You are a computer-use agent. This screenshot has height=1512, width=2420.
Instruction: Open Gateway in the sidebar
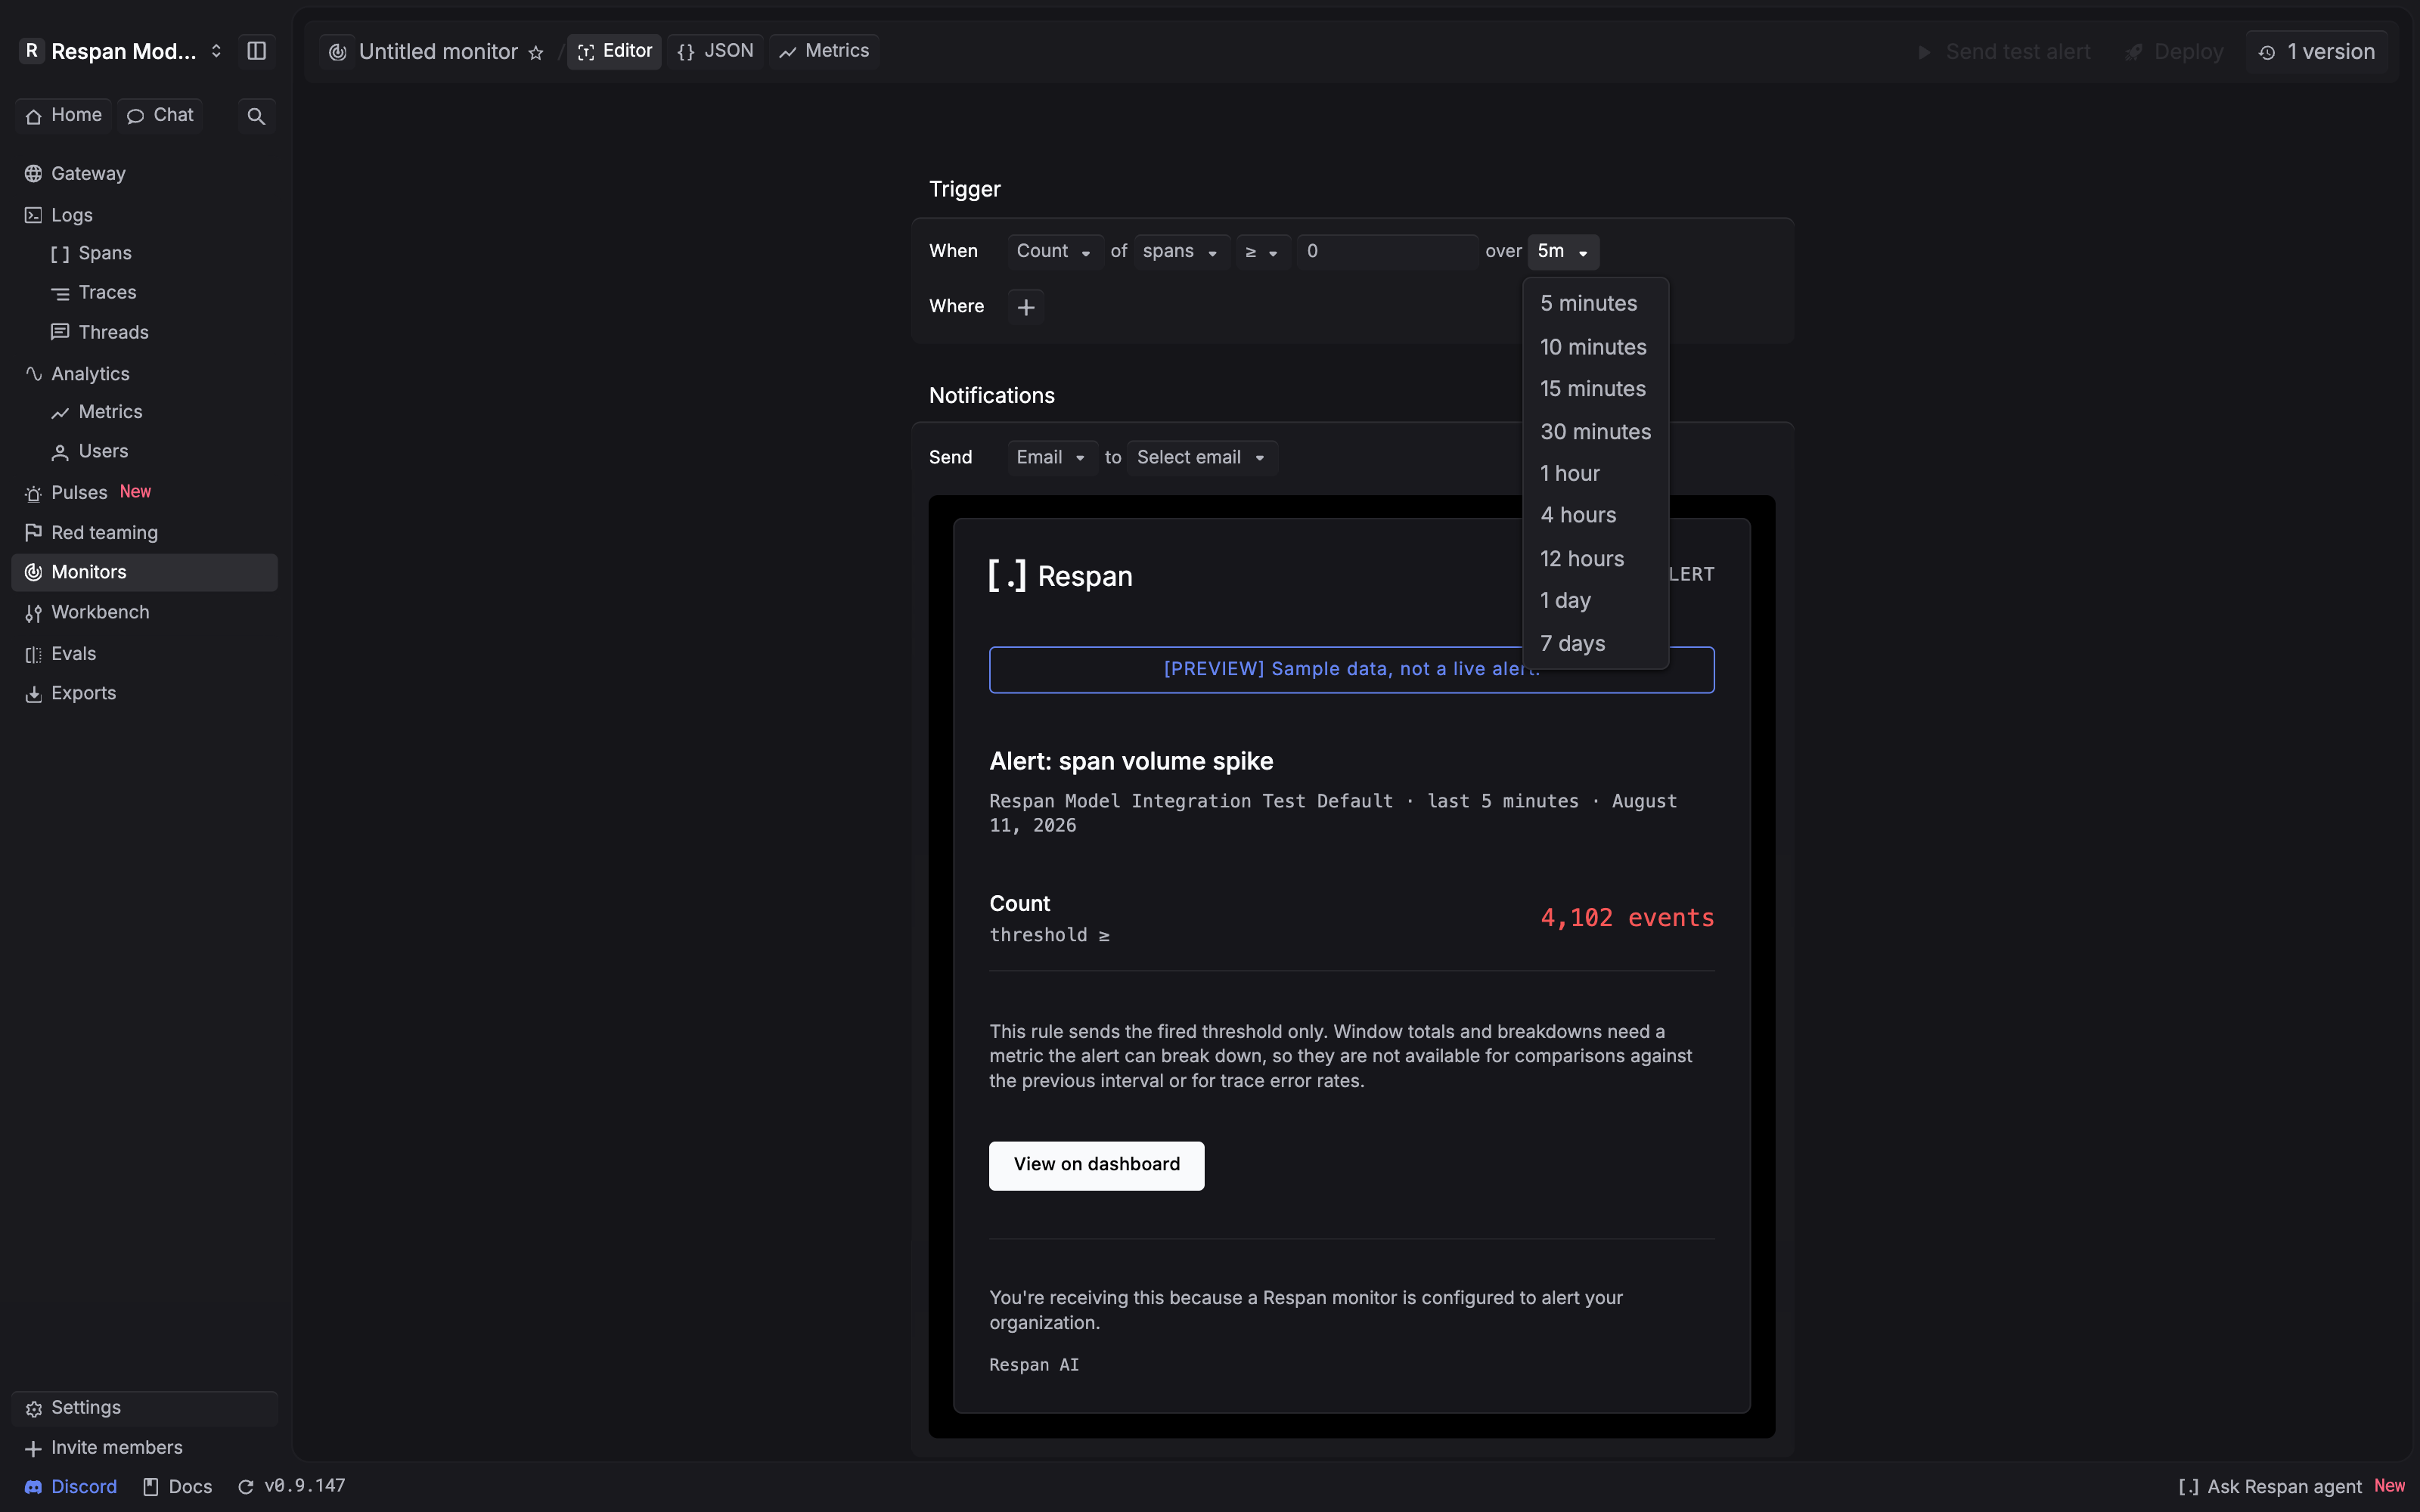pyautogui.click(x=144, y=174)
